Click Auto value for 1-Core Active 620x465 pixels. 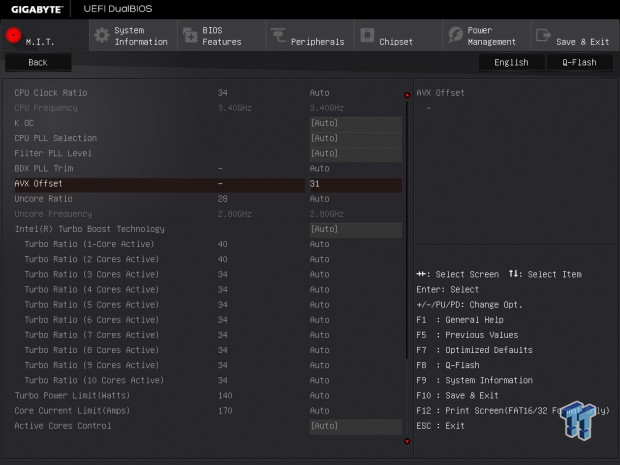coord(319,244)
